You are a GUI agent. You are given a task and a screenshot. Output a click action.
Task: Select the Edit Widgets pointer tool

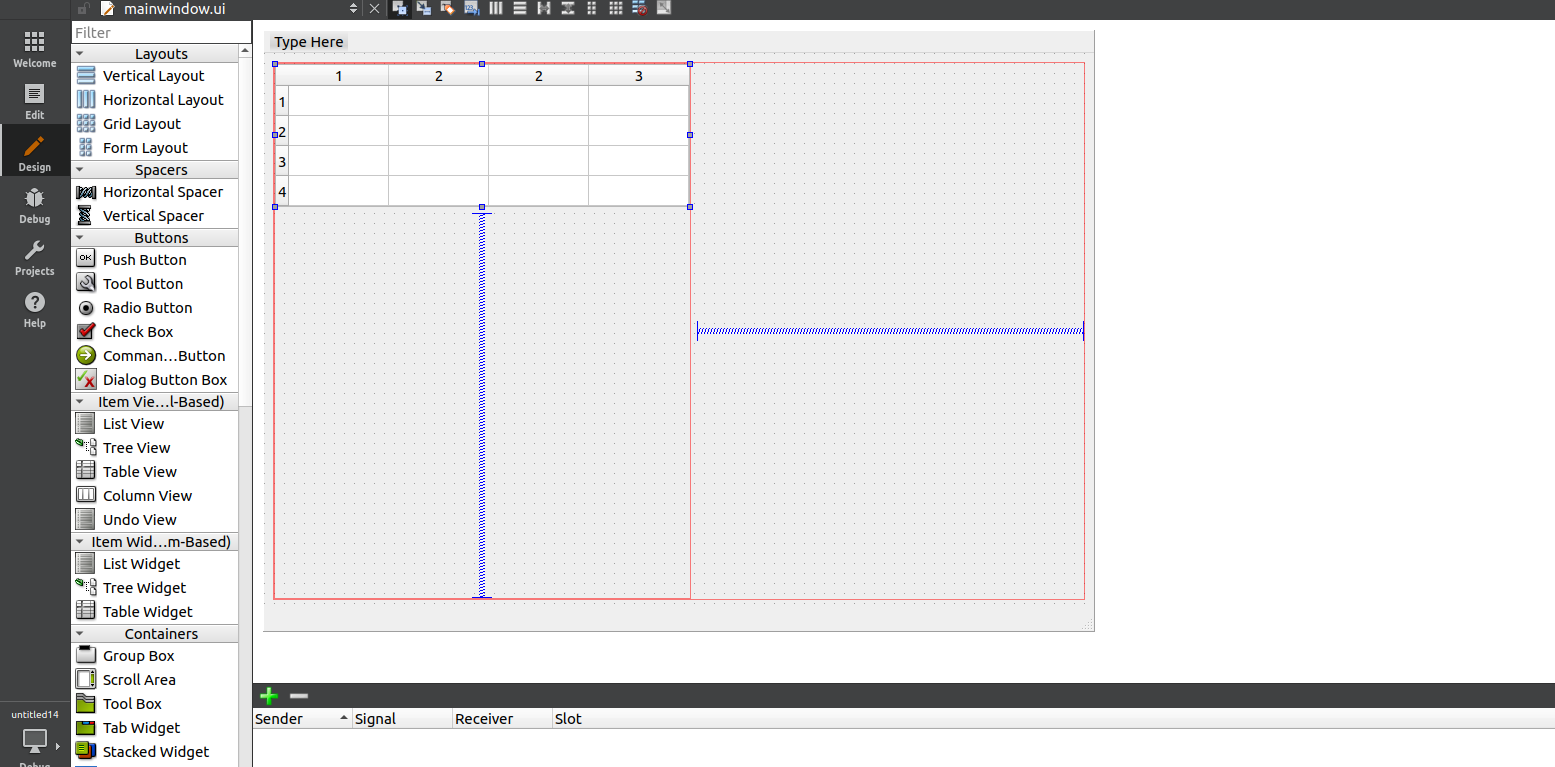399,8
